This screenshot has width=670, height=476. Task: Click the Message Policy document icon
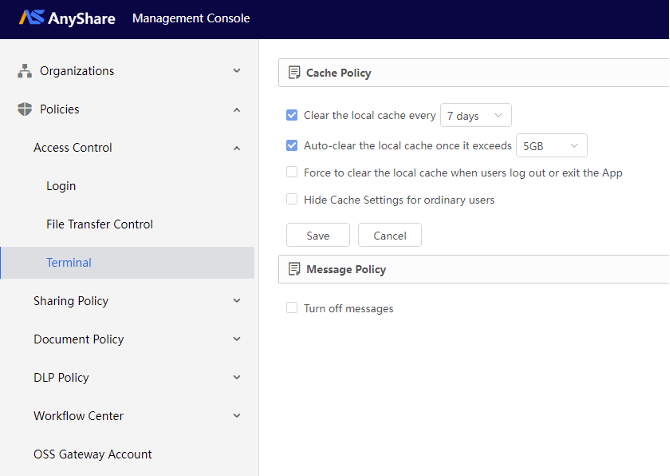(x=294, y=269)
